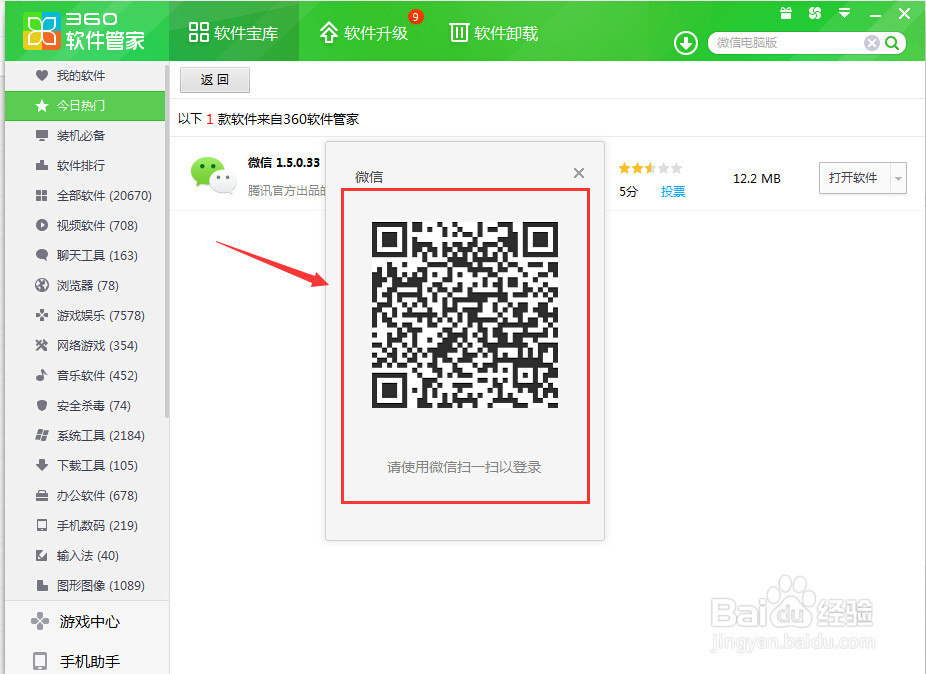The height and width of the screenshot is (674, 926).
Task: Click the 5分 score text
Action: click(x=628, y=191)
